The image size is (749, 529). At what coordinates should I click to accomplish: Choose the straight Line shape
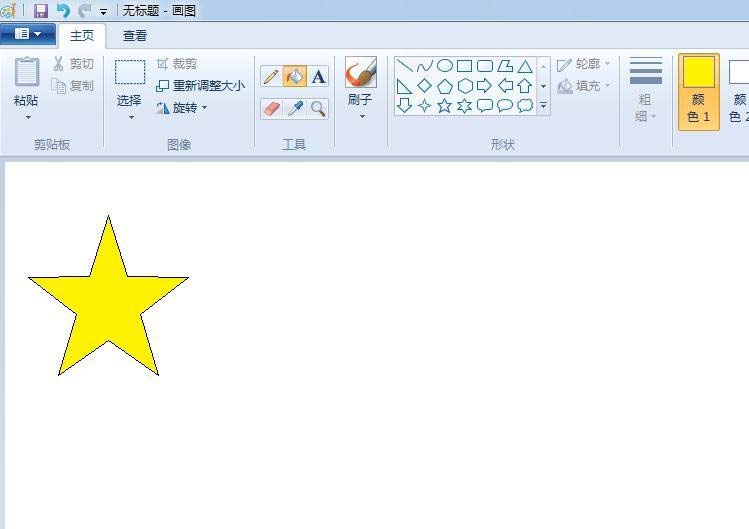pos(404,65)
